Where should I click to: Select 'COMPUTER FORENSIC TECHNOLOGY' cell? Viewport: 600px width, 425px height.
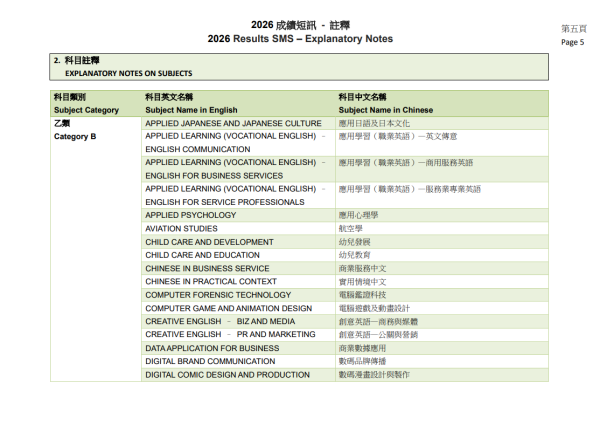238,295
